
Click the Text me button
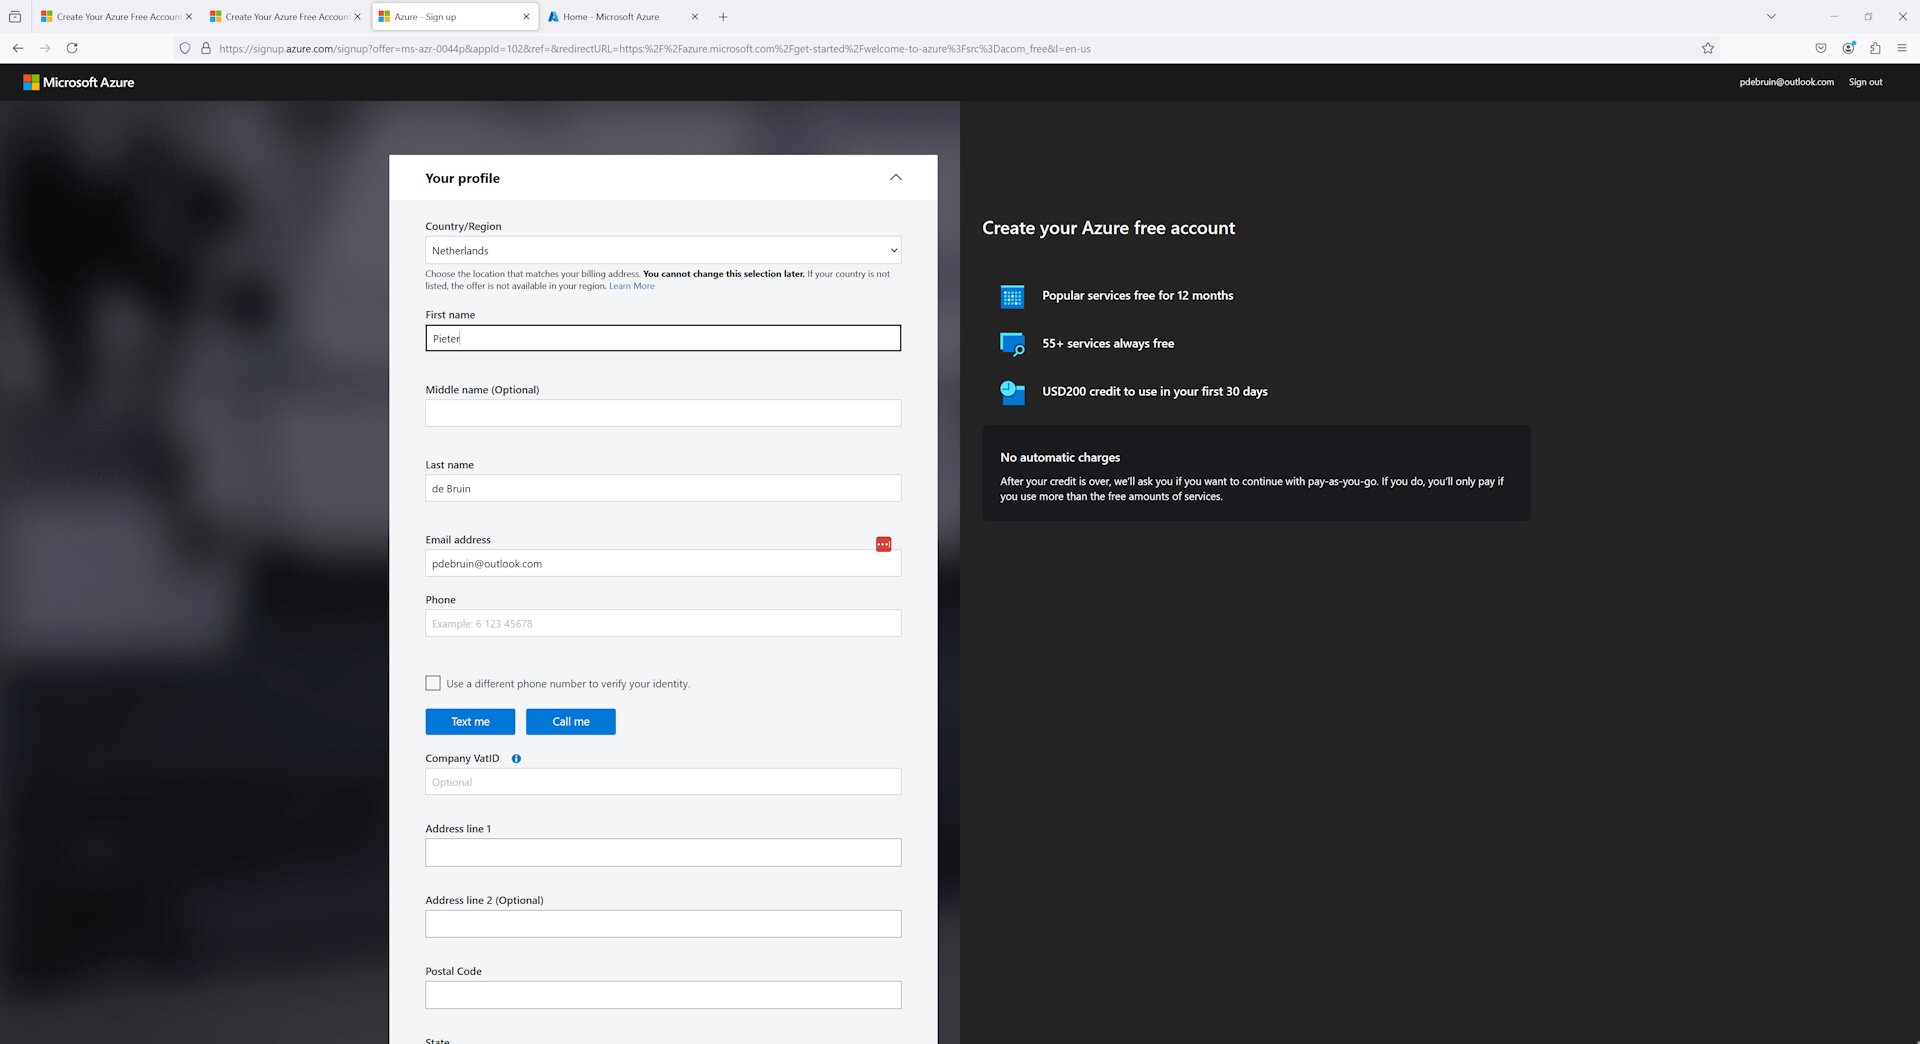(x=470, y=721)
